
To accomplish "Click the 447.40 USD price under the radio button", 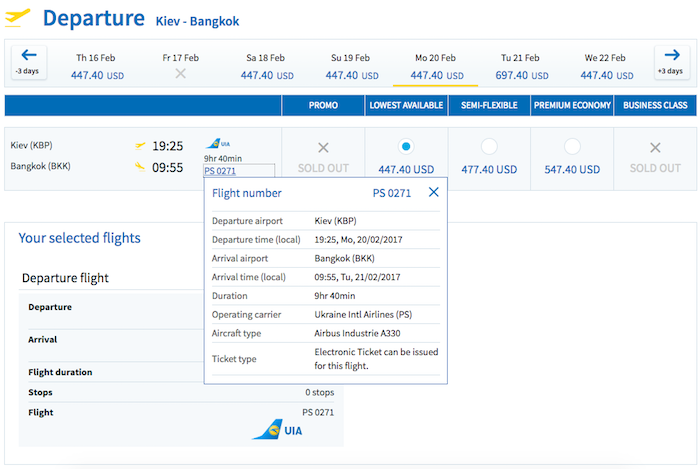I will click(x=406, y=170).
